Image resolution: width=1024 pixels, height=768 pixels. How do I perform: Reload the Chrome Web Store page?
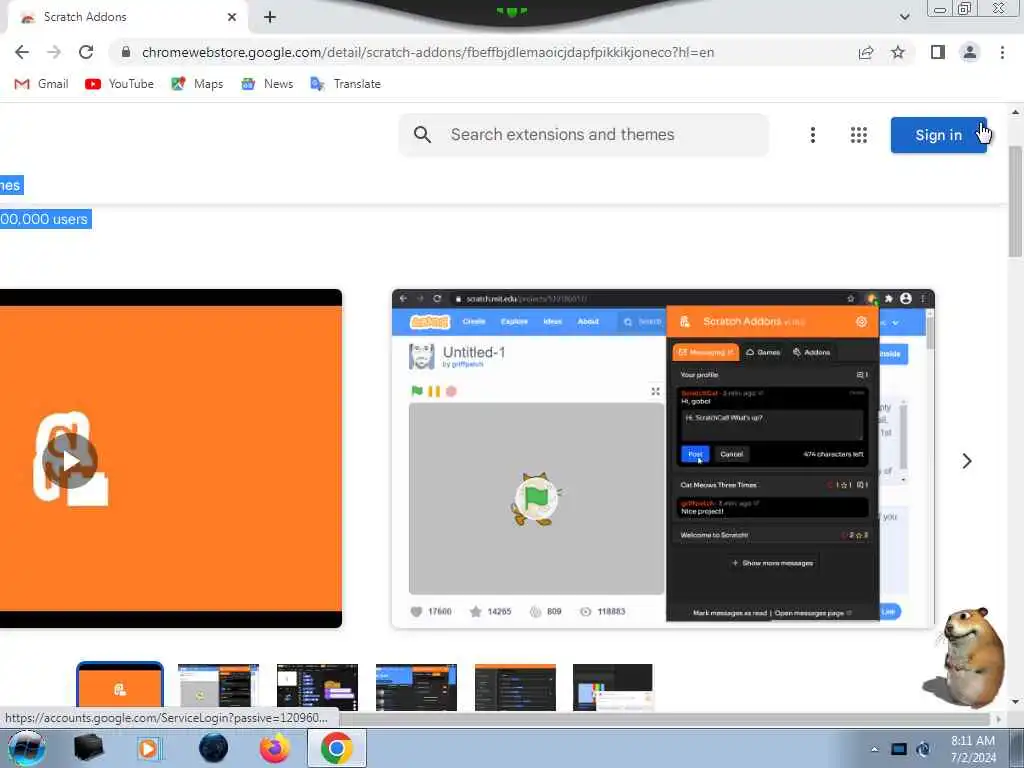(x=86, y=52)
